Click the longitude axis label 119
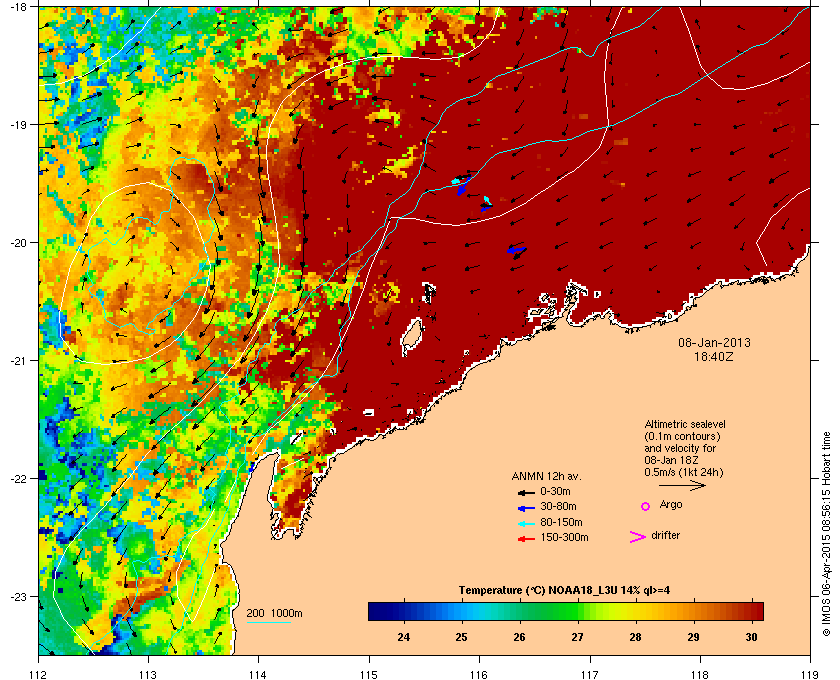The image size is (840, 680). (x=810, y=674)
